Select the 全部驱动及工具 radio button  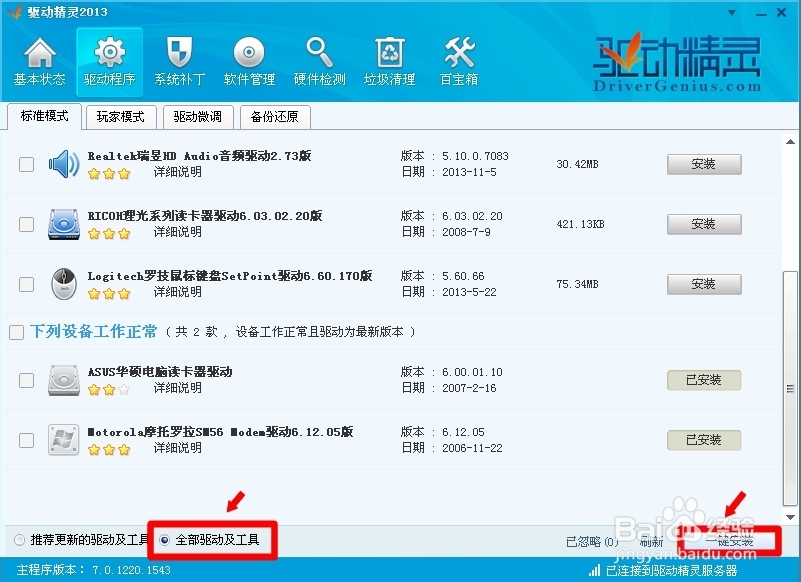(x=164, y=540)
